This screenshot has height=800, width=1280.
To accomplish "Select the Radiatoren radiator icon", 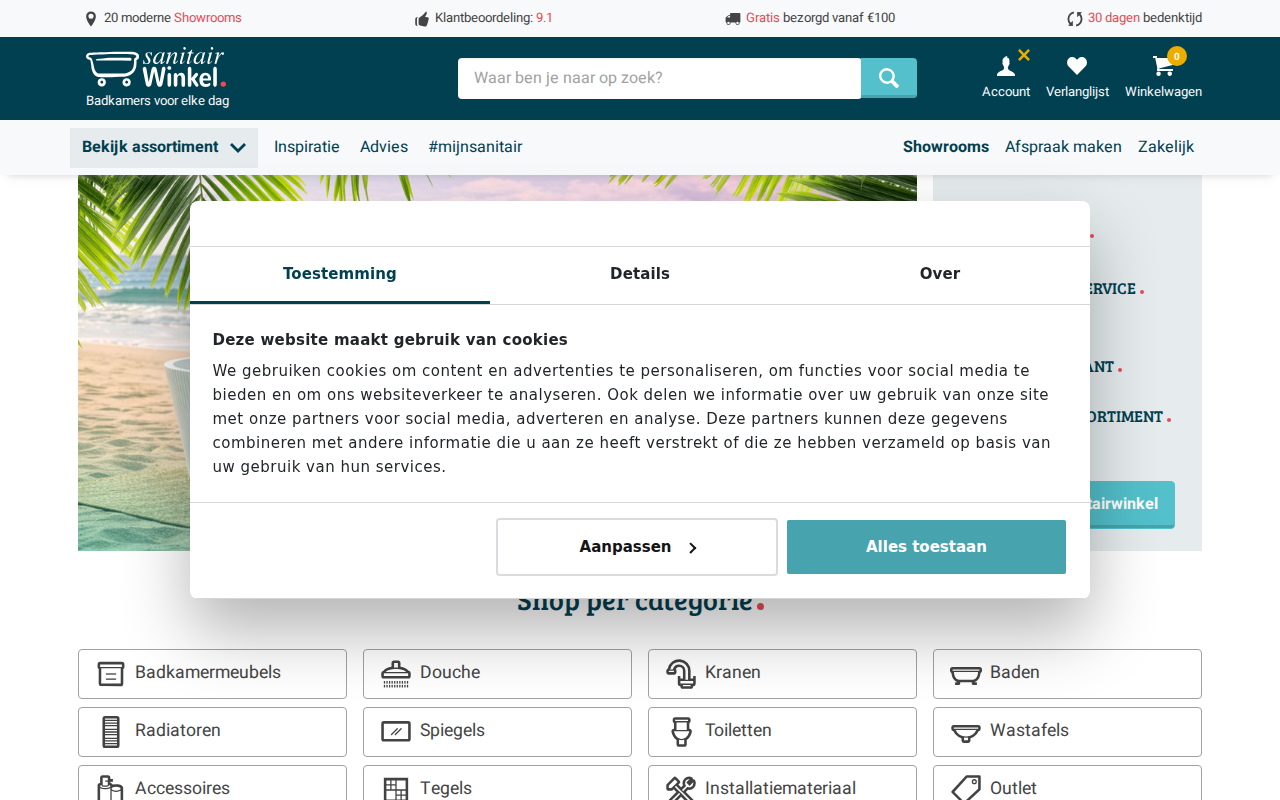I will click(x=111, y=732).
